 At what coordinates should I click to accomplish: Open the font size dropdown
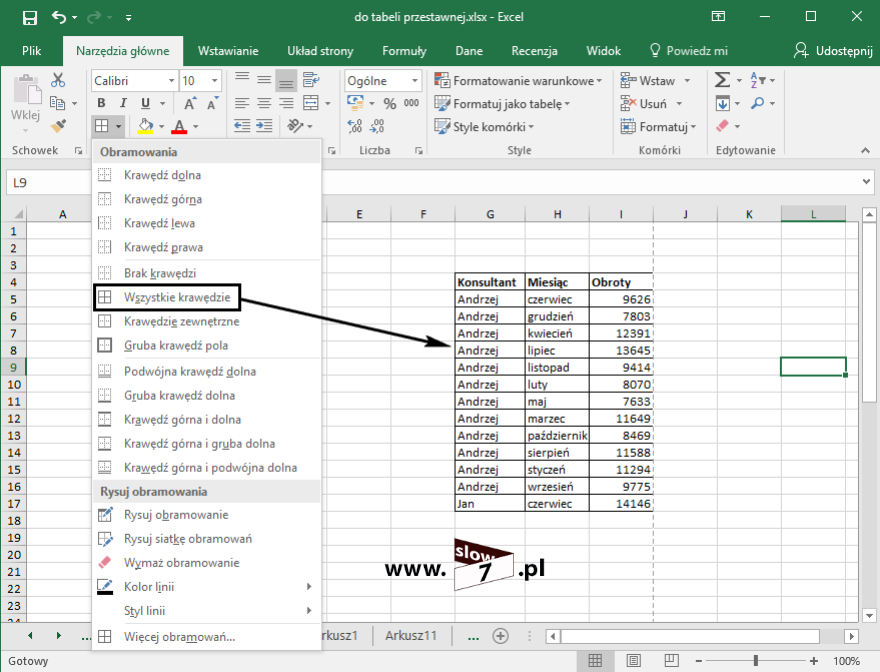214,81
